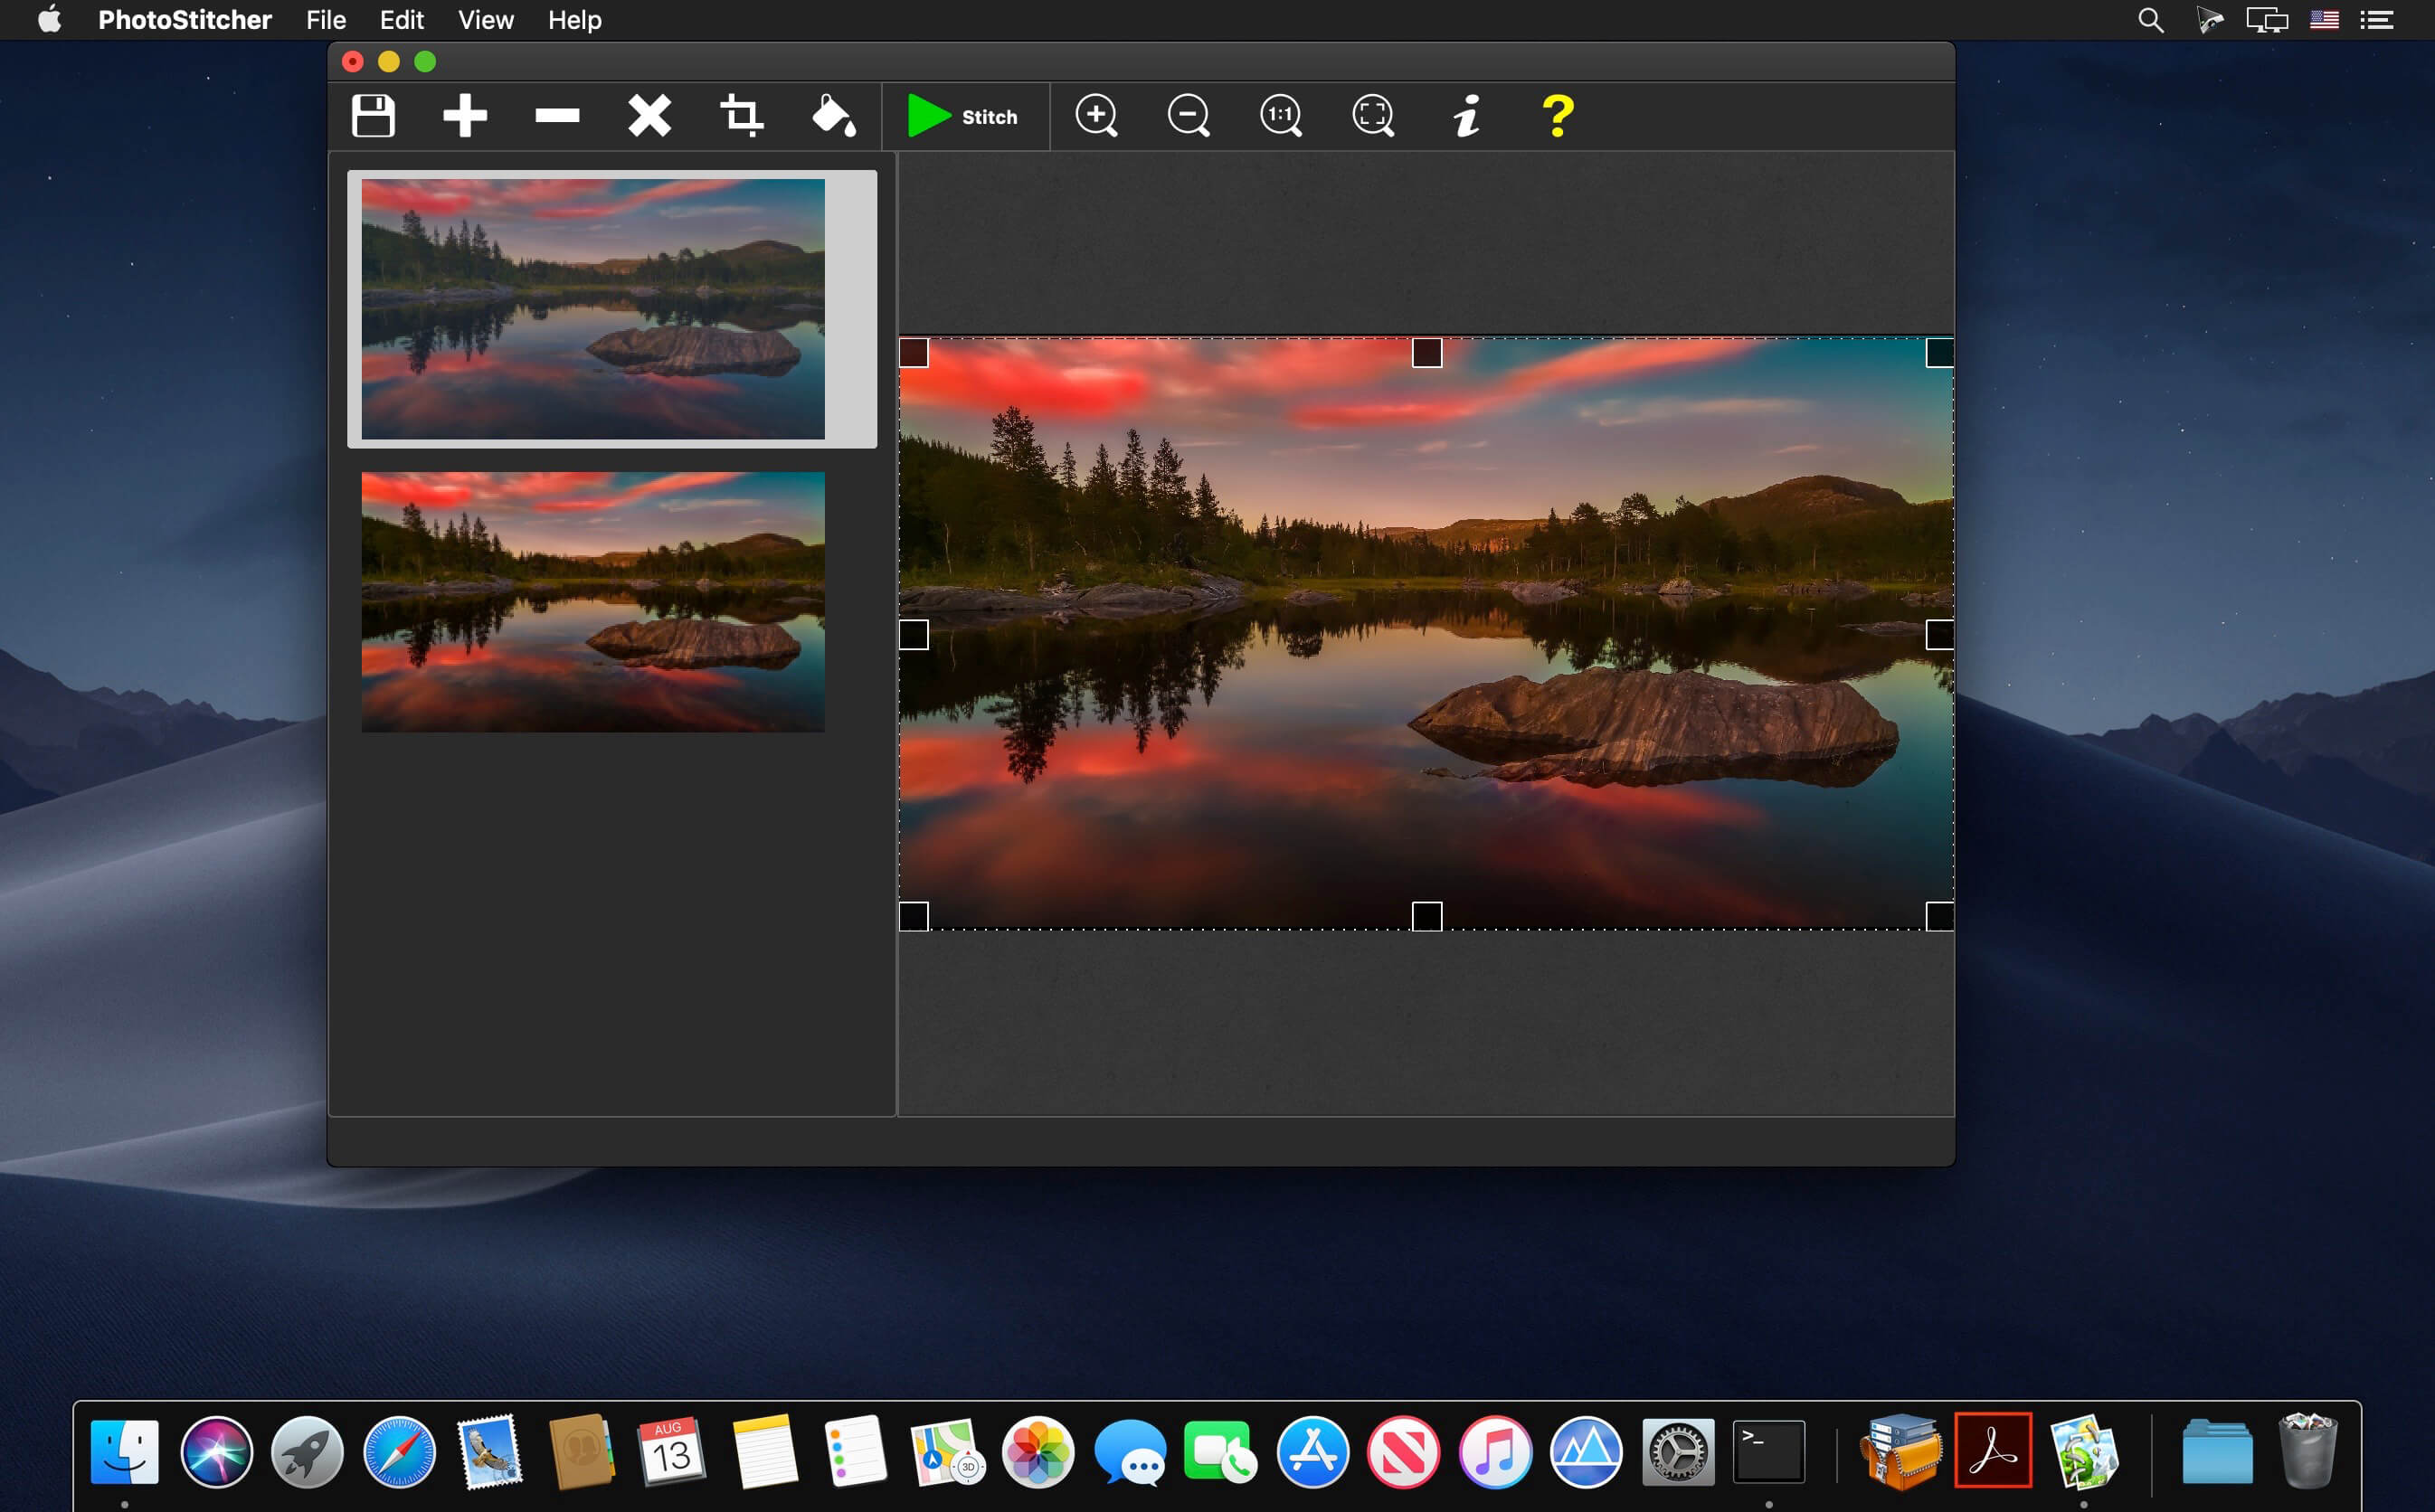Select the first source image thumbnail

click(x=593, y=309)
